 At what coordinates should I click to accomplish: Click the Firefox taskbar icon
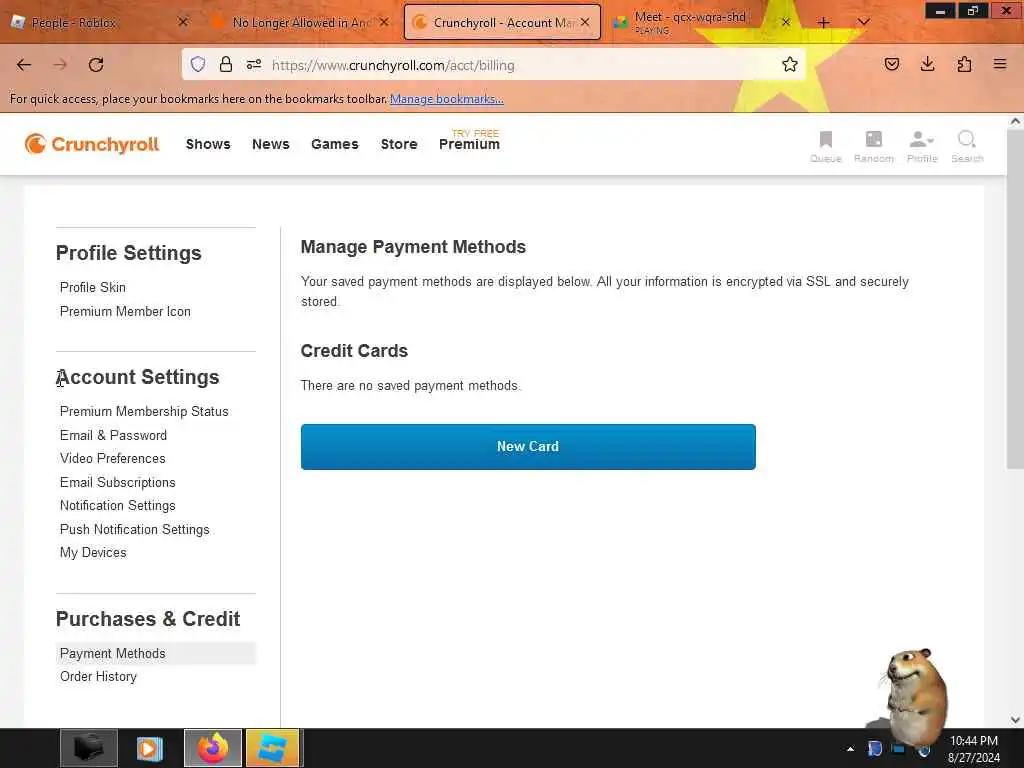coord(213,748)
